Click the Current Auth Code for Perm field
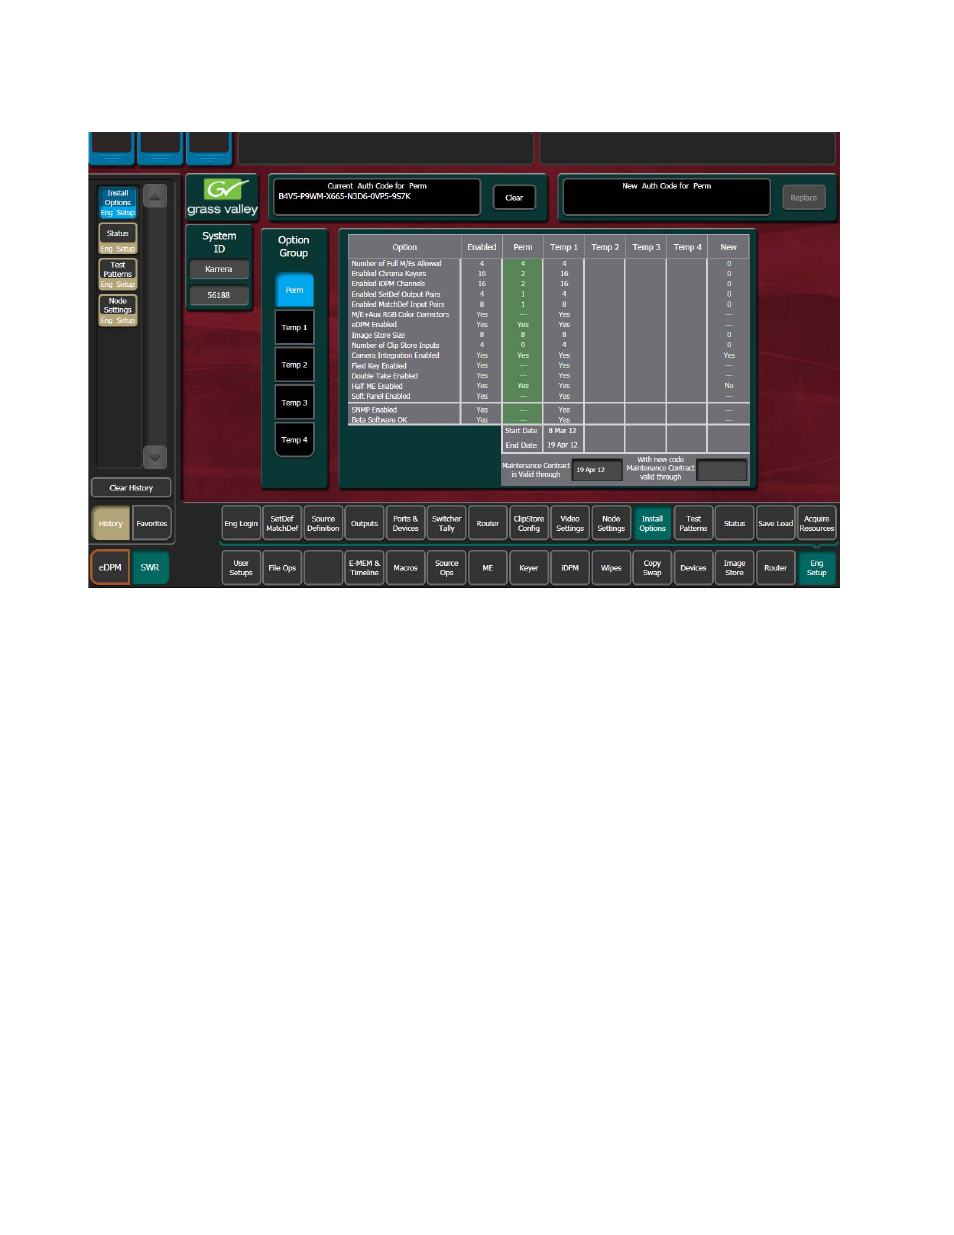 [x=377, y=197]
